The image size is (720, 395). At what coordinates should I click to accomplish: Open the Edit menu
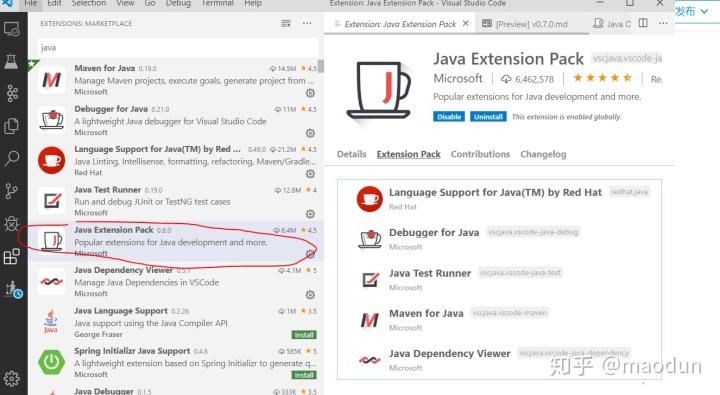click(54, 3)
